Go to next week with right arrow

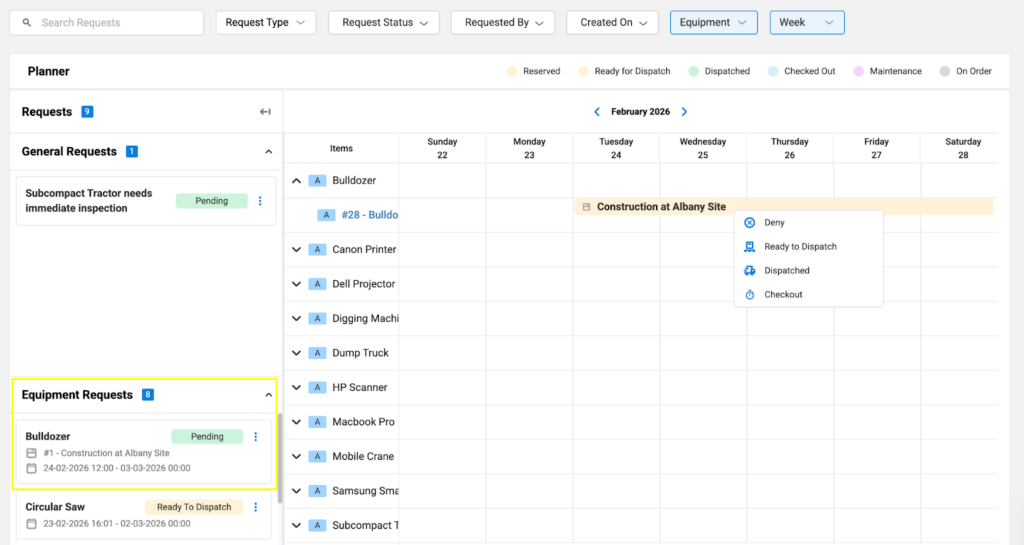tap(684, 112)
